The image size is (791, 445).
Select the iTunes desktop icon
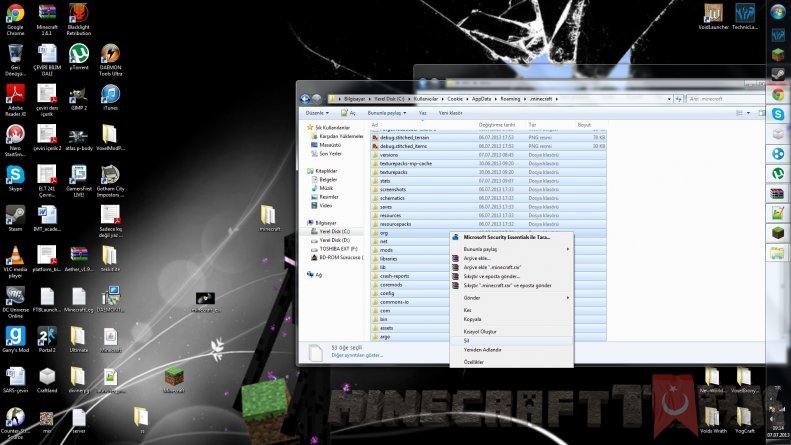click(x=110, y=97)
